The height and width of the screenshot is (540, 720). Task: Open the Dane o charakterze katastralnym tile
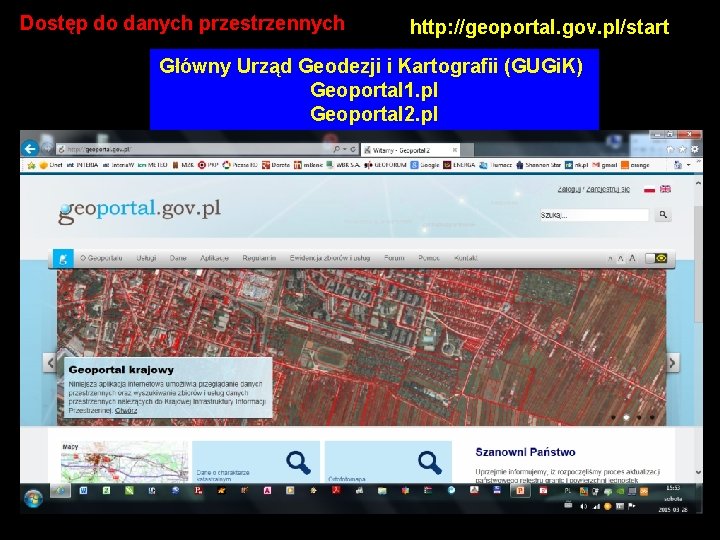(x=256, y=461)
